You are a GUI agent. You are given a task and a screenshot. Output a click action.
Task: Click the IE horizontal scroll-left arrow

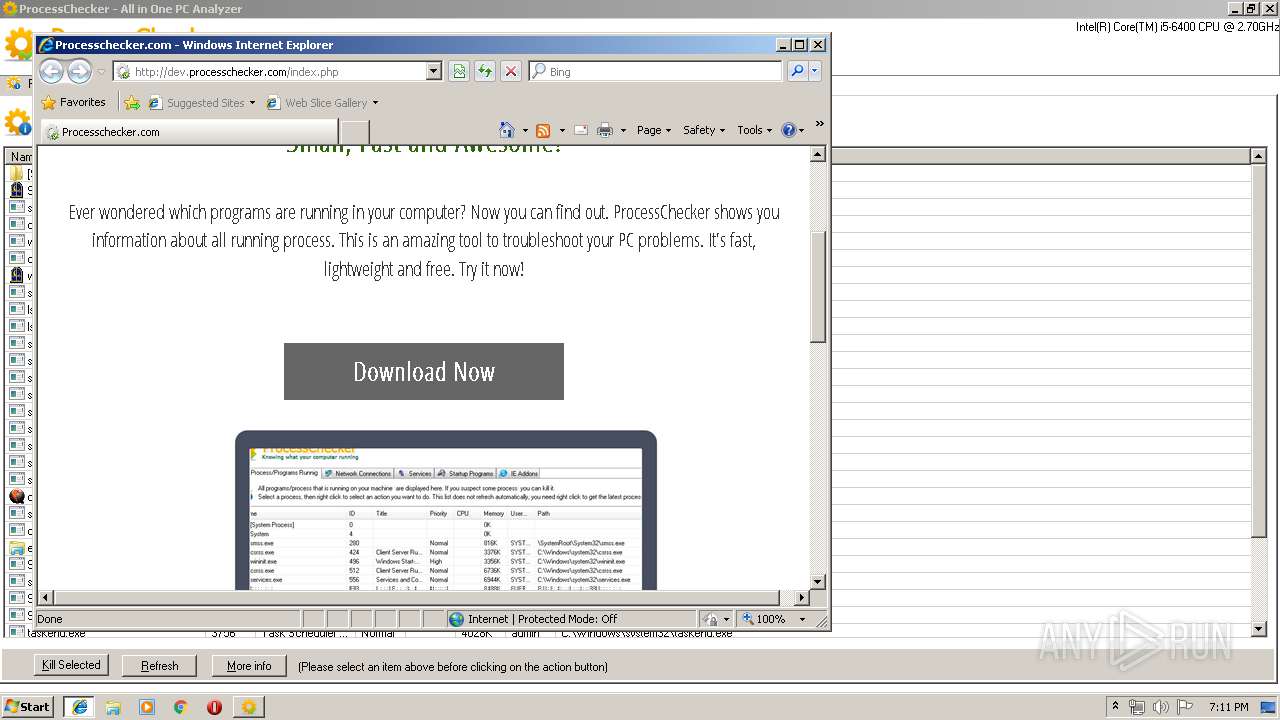tap(45, 597)
